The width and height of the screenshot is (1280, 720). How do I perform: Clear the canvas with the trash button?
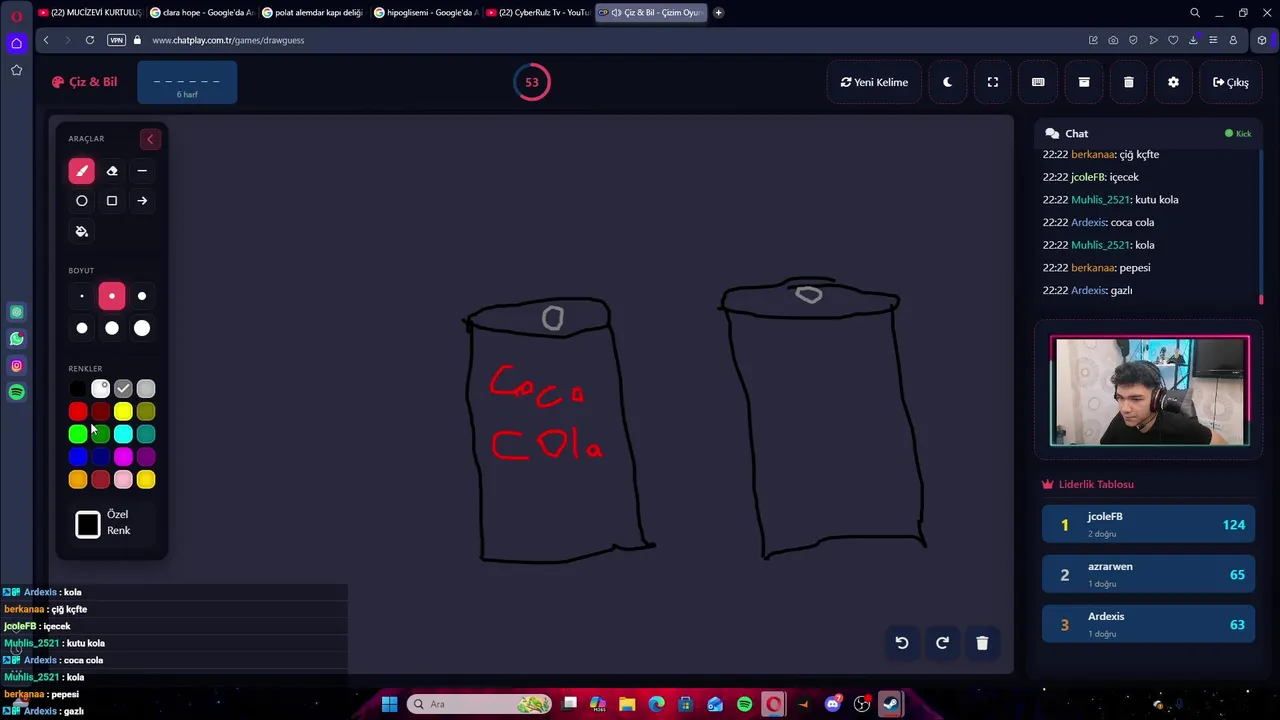pyautogui.click(x=982, y=643)
